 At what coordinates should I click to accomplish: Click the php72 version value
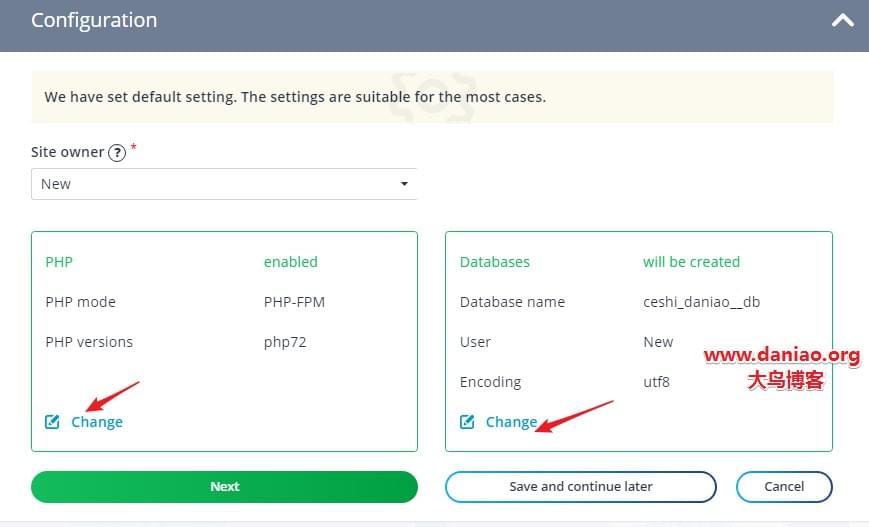click(285, 342)
